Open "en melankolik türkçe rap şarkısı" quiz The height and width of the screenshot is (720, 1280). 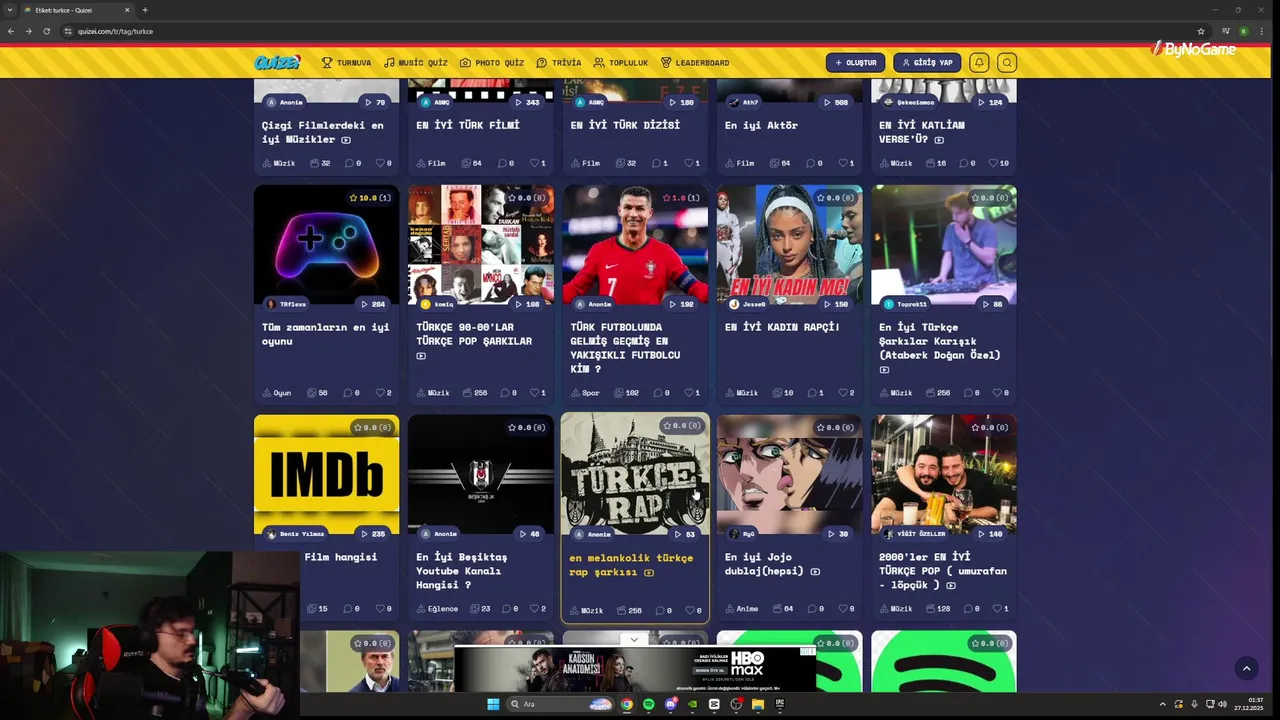pos(631,565)
